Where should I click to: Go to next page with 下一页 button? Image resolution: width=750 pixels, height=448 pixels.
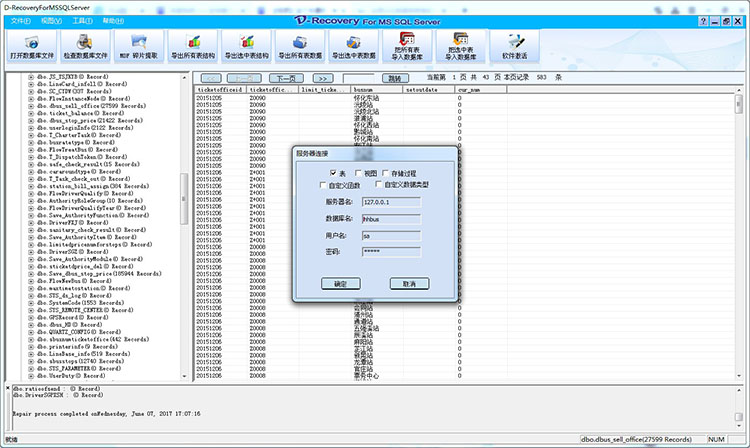(x=286, y=78)
